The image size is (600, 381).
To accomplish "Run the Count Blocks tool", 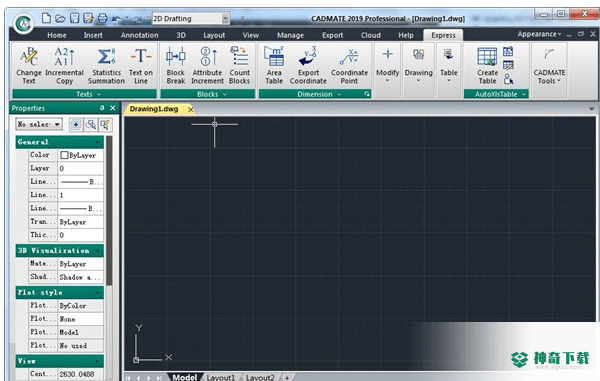I will point(240,66).
